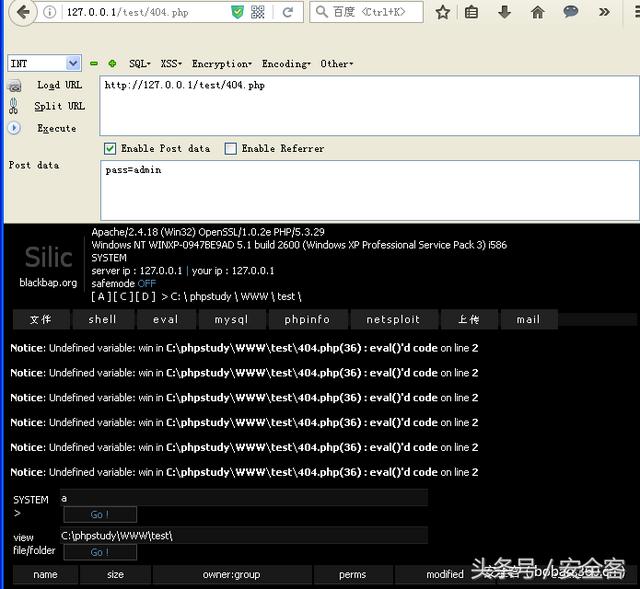Open the netsploit tab
The height and width of the screenshot is (589, 640).
[x=393, y=319]
